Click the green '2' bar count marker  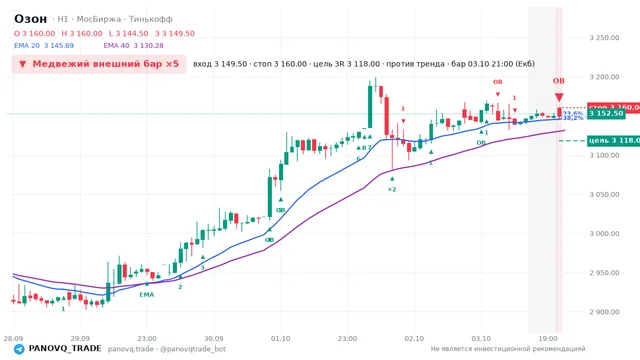[x=180, y=287]
